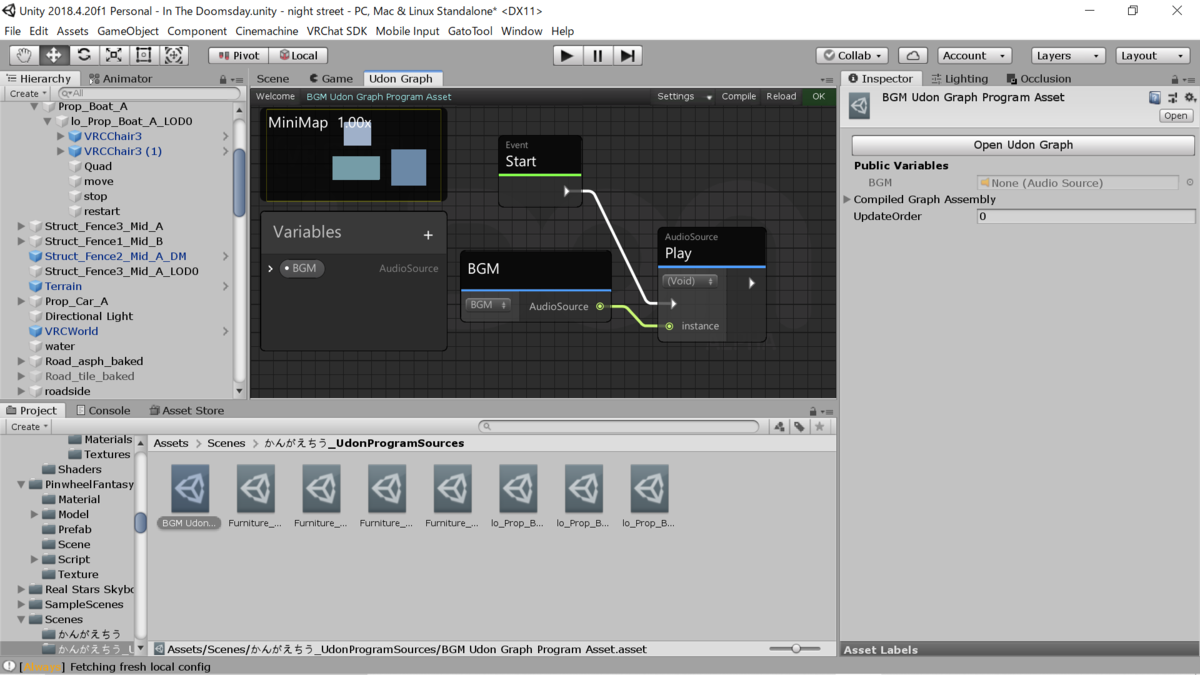Image resolution: width=1200 pixels, height=675 pixels.
Task: Open the Udon Graph Settings dropdown
Action: (684, 97)
